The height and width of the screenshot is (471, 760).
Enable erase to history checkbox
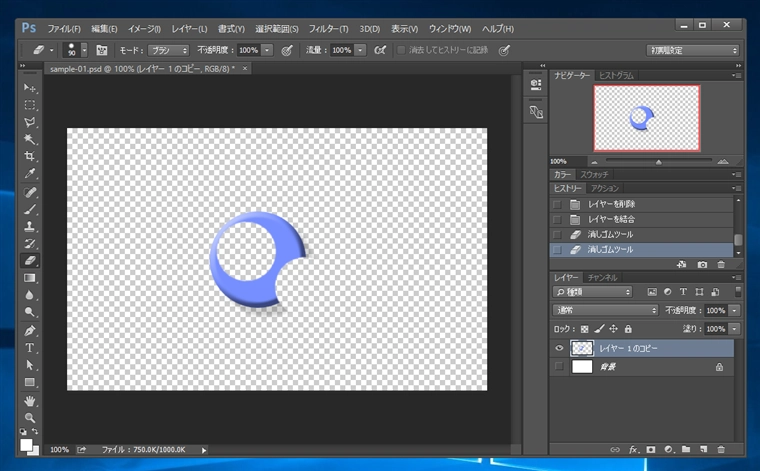tap(401, 50)
